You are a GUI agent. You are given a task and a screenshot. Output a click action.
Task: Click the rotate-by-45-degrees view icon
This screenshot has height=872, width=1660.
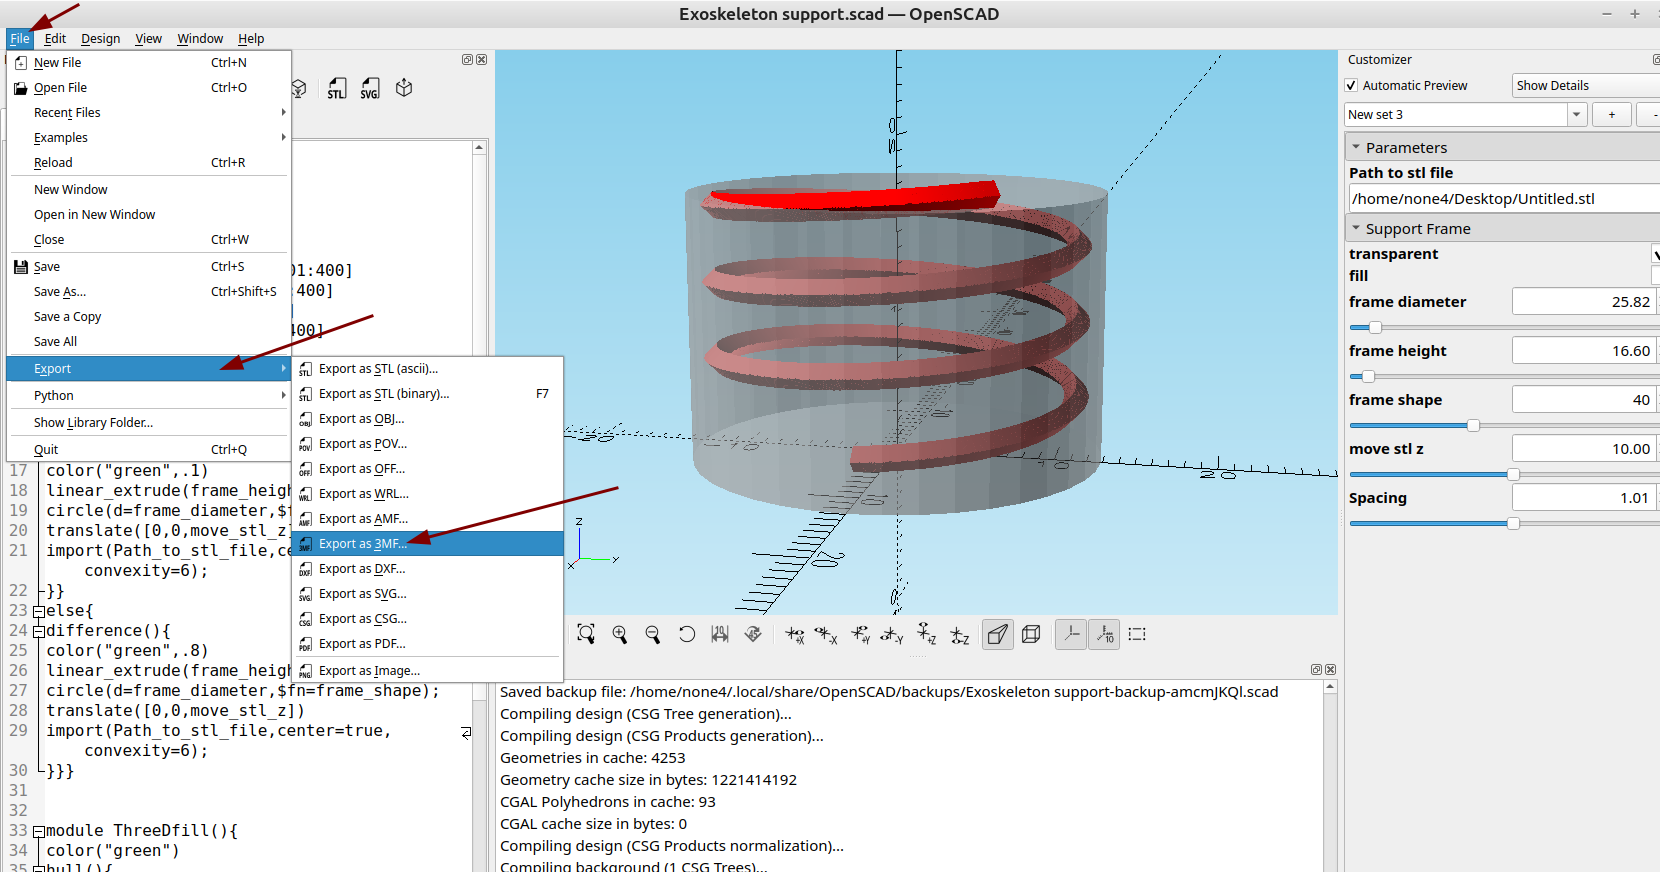click(754, 634)
